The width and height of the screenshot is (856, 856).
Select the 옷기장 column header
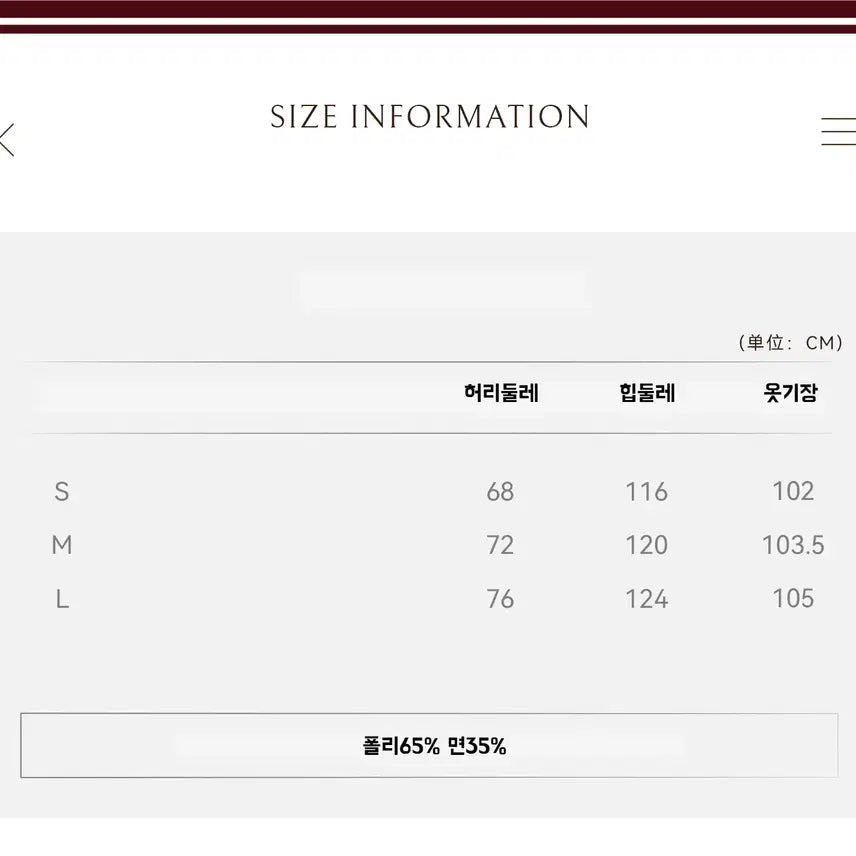(790, 393)
